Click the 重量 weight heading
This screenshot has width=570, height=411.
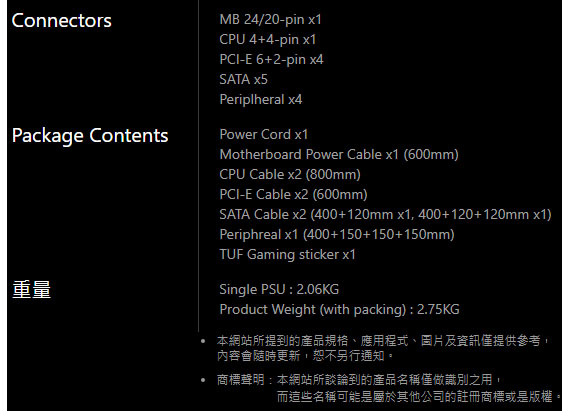point(31,289)
